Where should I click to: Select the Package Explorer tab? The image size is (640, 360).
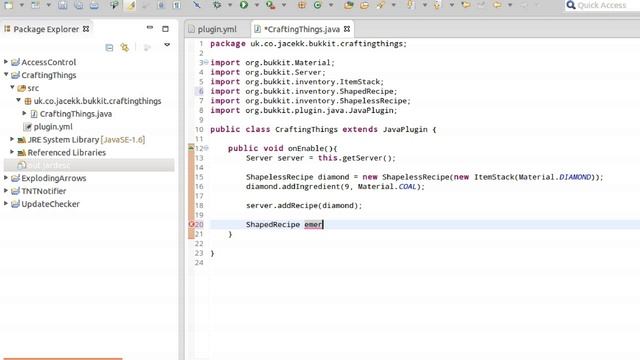(x=46, y=29)
